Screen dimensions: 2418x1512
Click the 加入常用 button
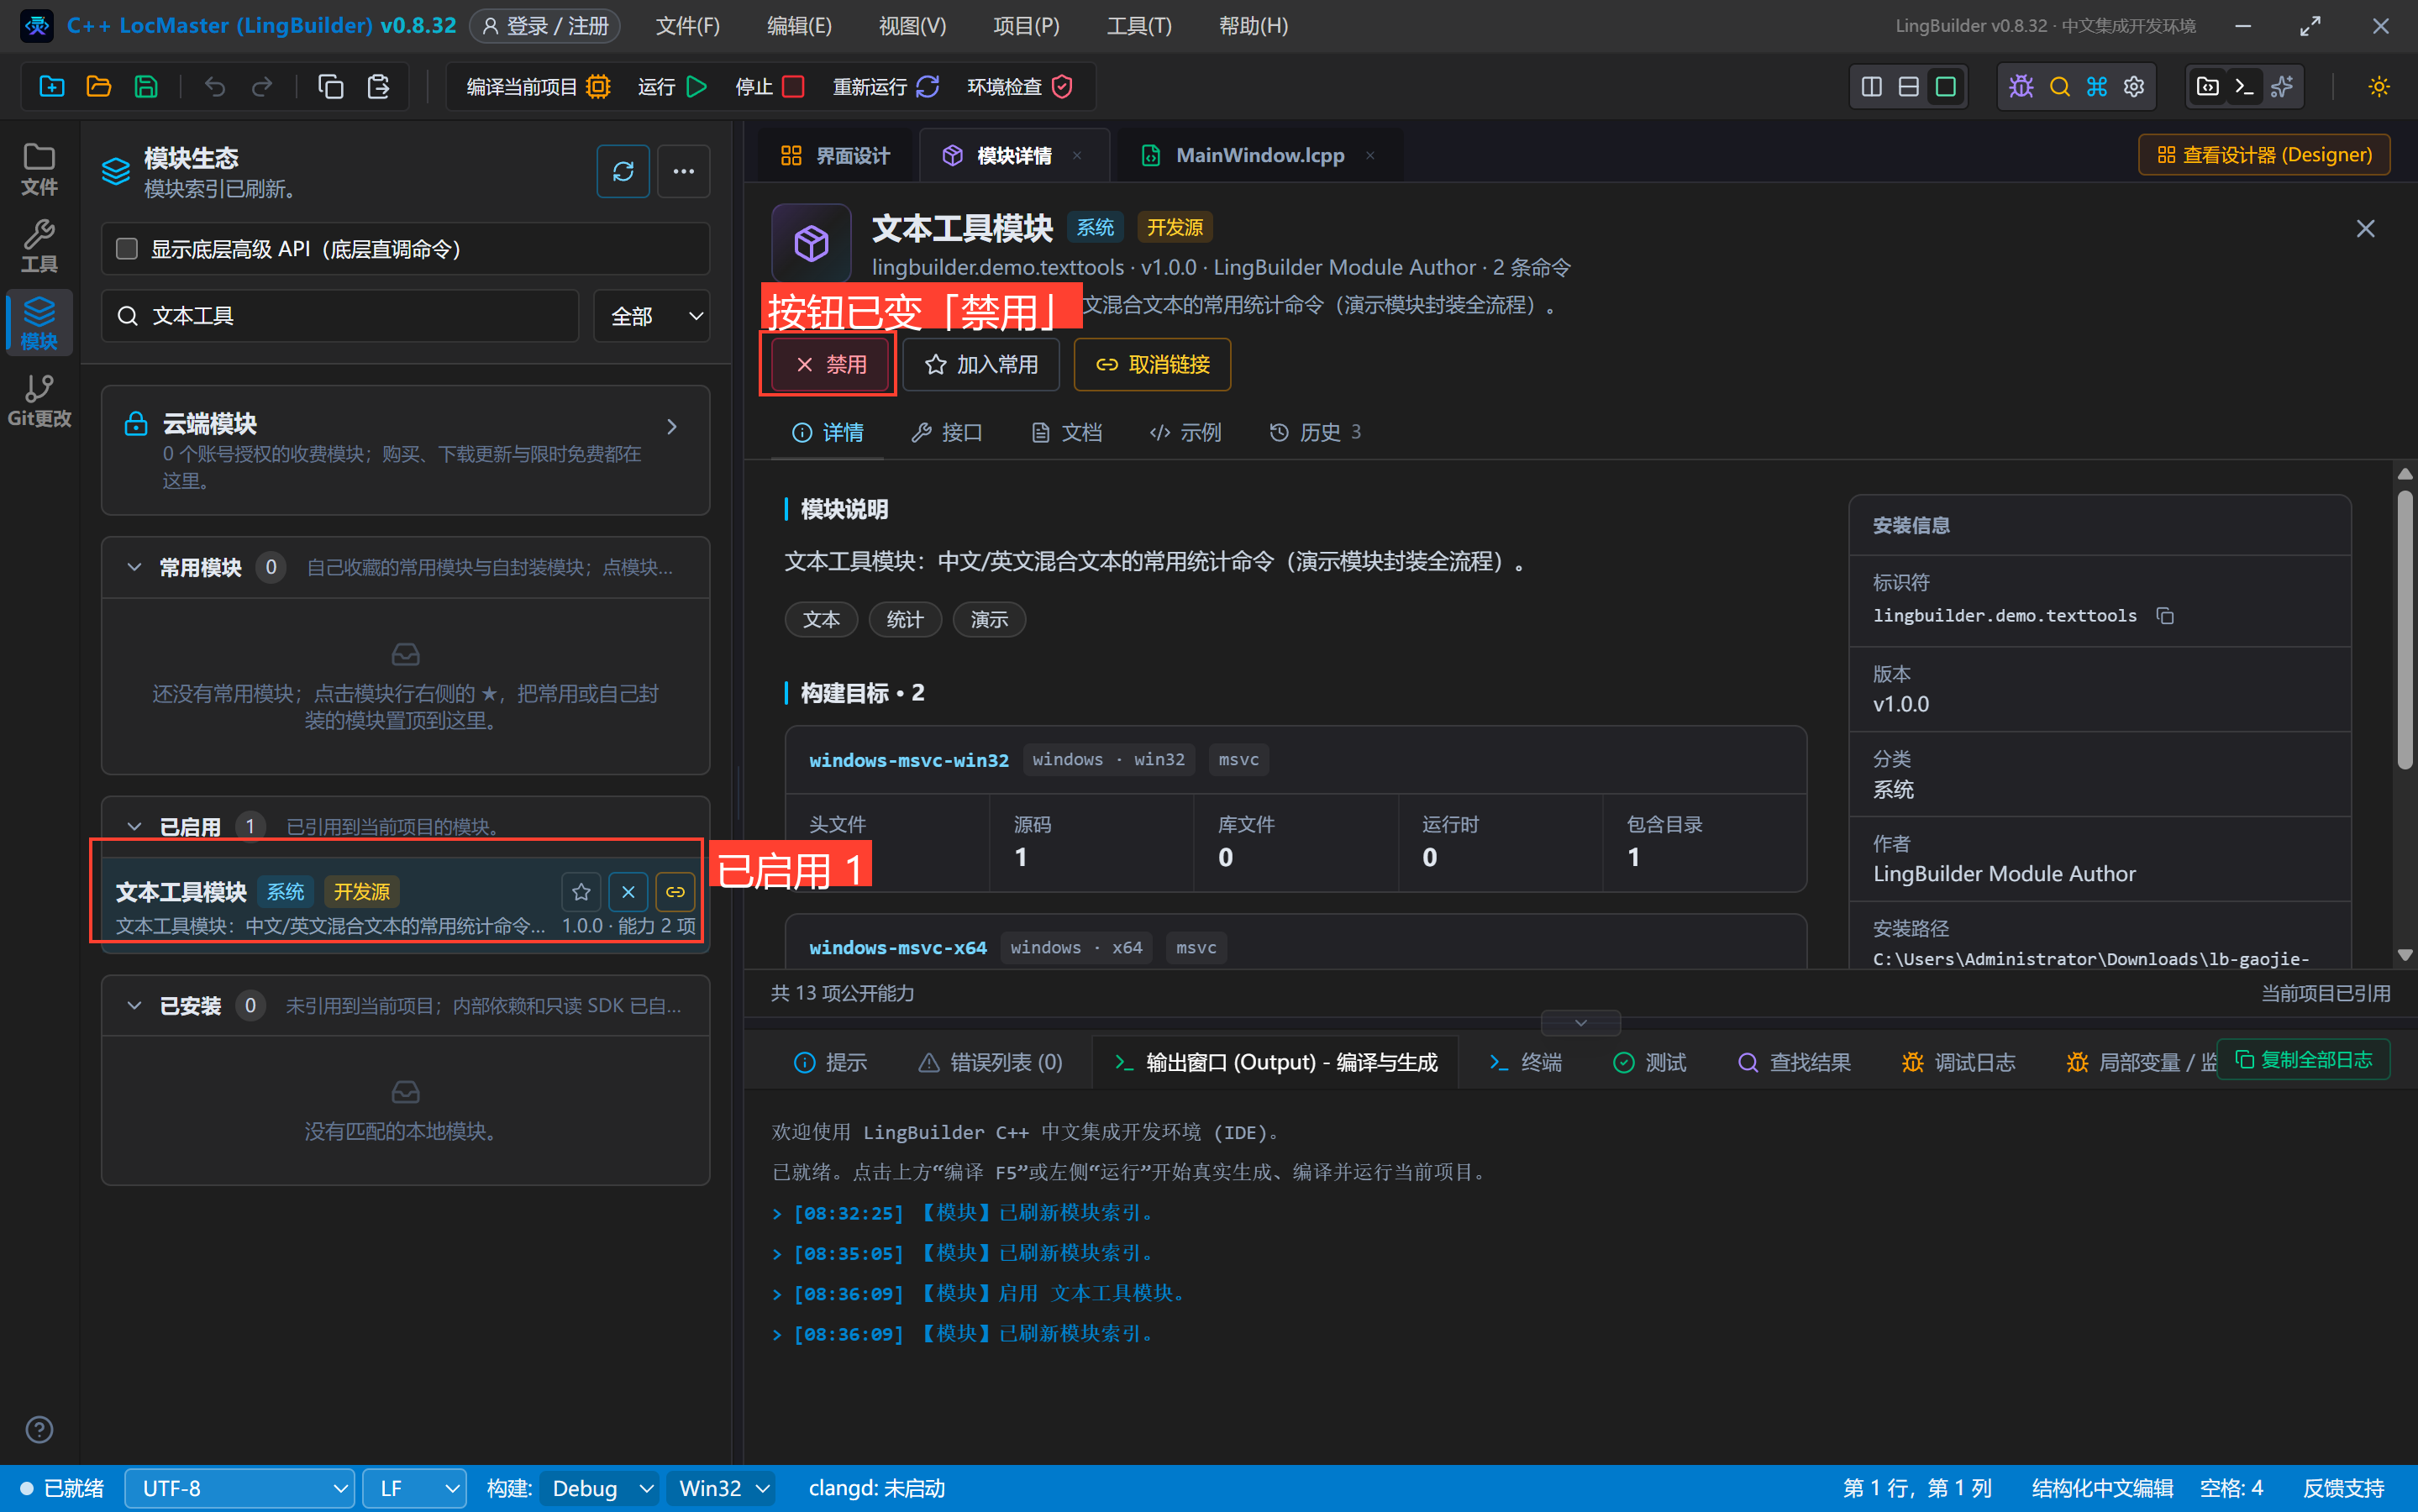[981, 364]
